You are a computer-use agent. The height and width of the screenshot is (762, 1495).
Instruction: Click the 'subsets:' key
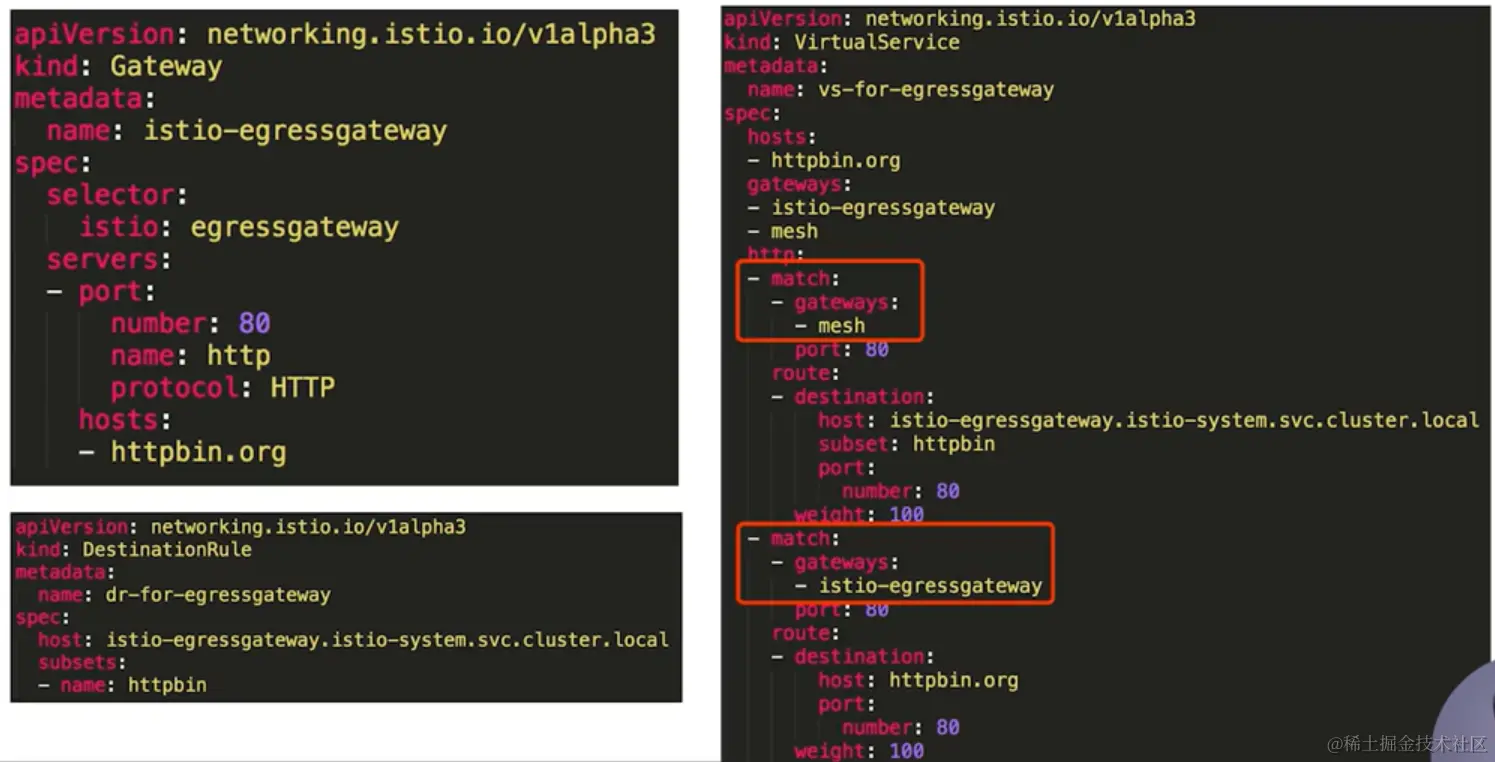tap(82, 663)
